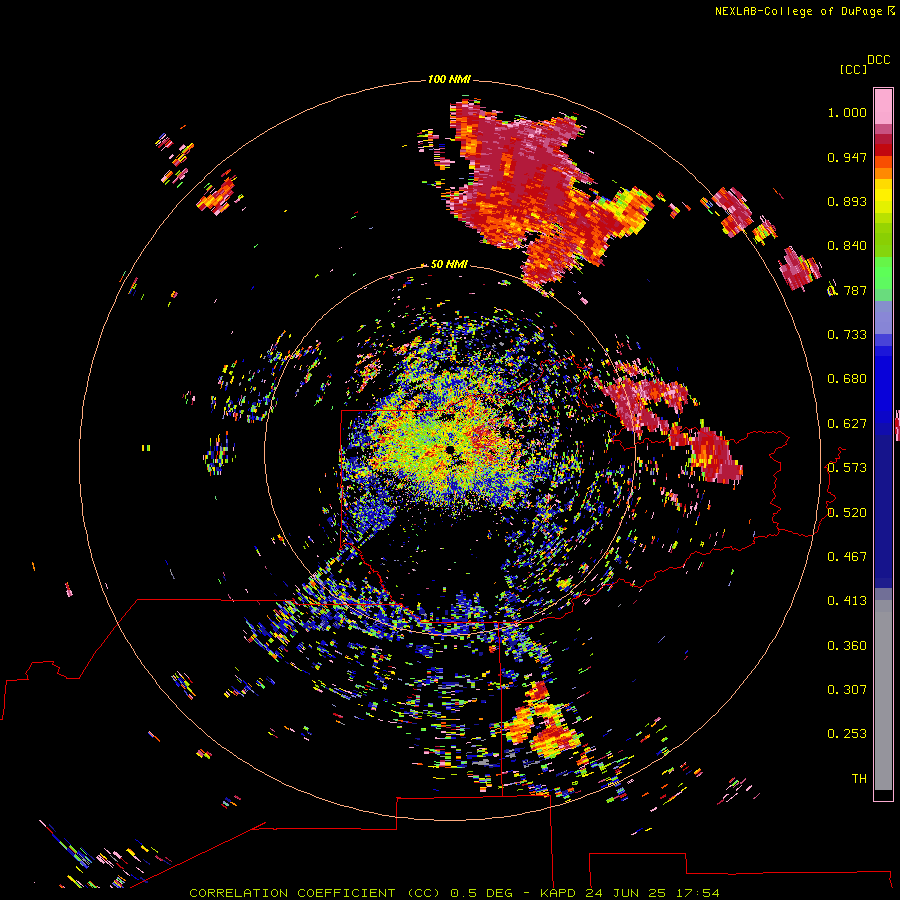This screenshot has height=900, width=900.
Task: Click the 0.467 color scale label
Action: click(x=847, y=557)
